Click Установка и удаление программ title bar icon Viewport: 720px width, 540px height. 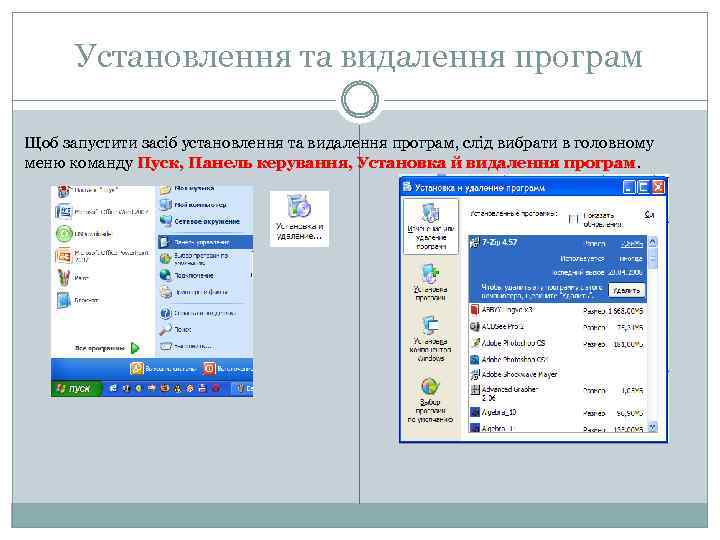[x=407, y=186]
